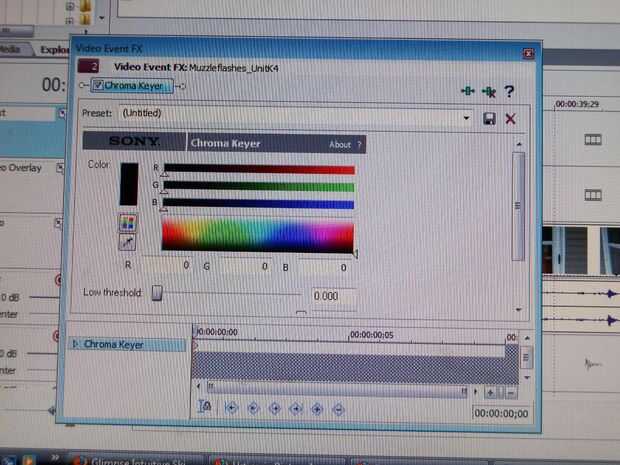Zoom out keyframe timeline with minus
This screenshot has width=620, height=465.
tap(511, 393)
